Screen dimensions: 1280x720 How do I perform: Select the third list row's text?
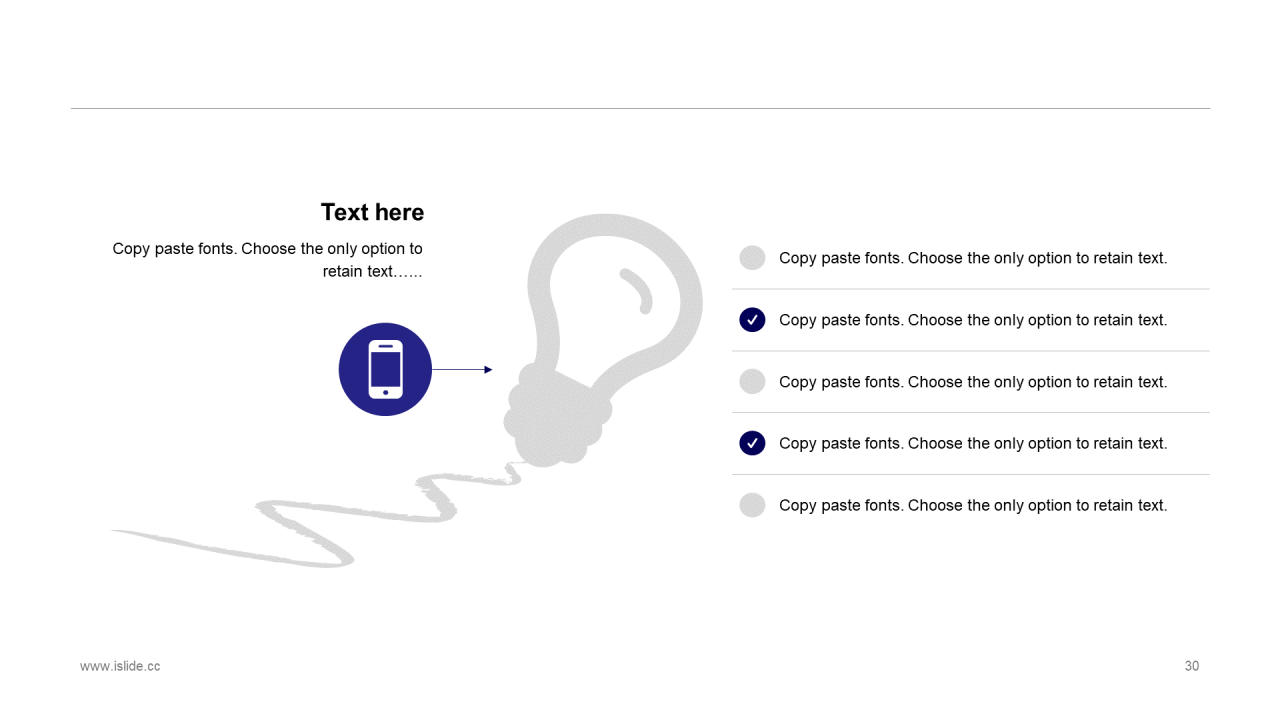(973, 382)
